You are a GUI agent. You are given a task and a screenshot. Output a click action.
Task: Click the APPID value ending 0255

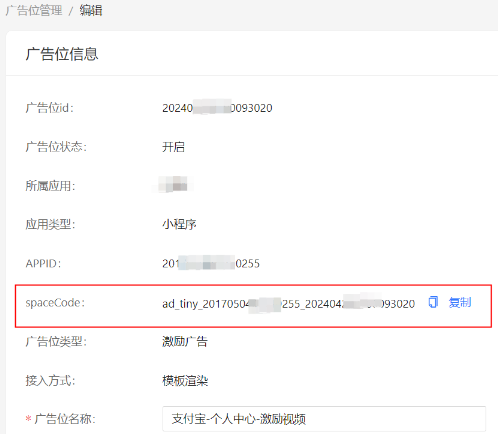[x=211, y=263]
